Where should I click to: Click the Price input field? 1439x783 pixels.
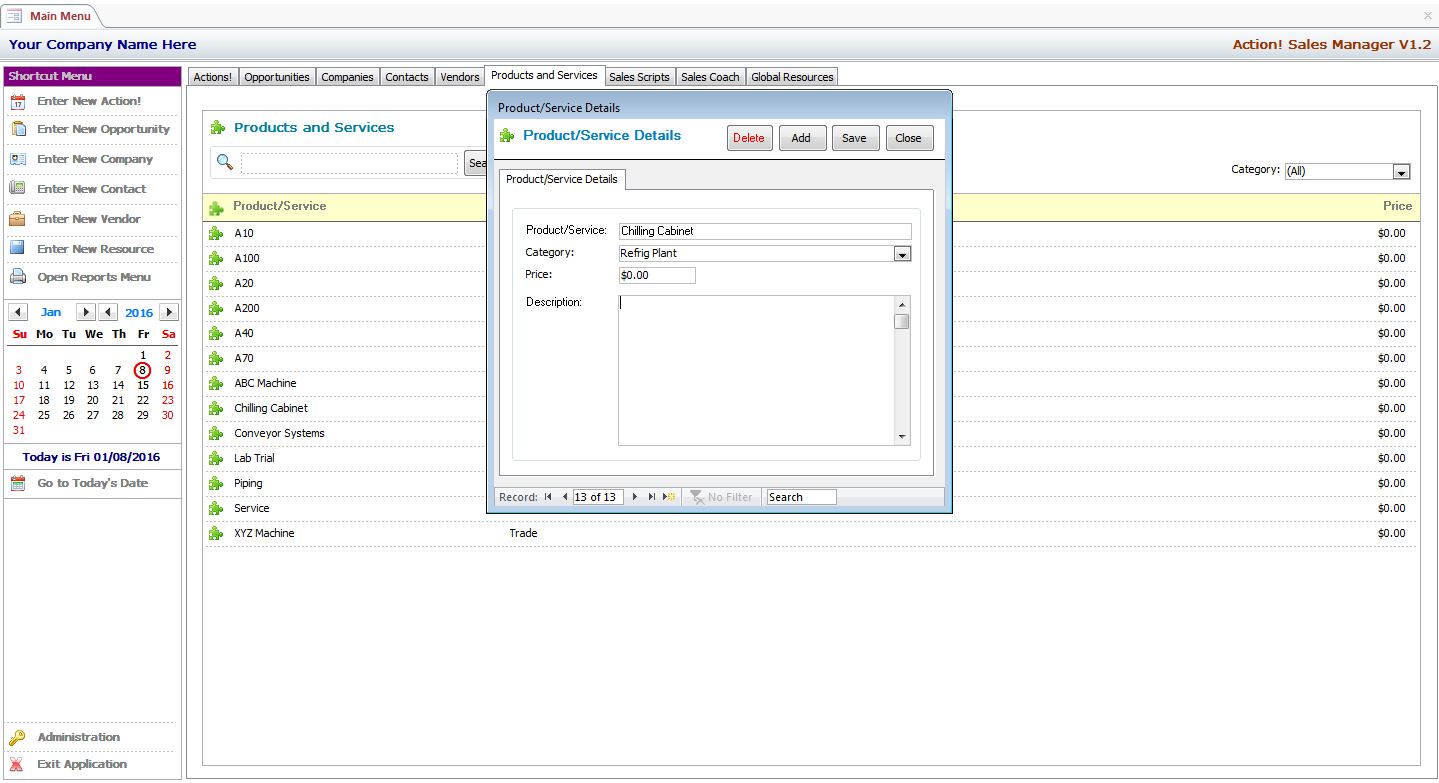coord(657,275)
